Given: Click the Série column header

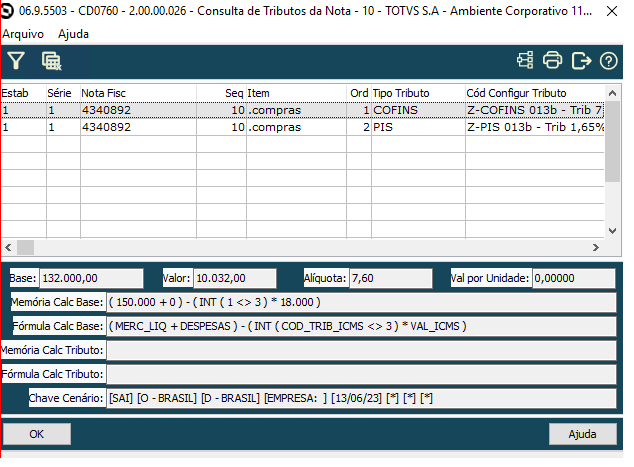Looking at the screenshot, I should click(63, 93).
